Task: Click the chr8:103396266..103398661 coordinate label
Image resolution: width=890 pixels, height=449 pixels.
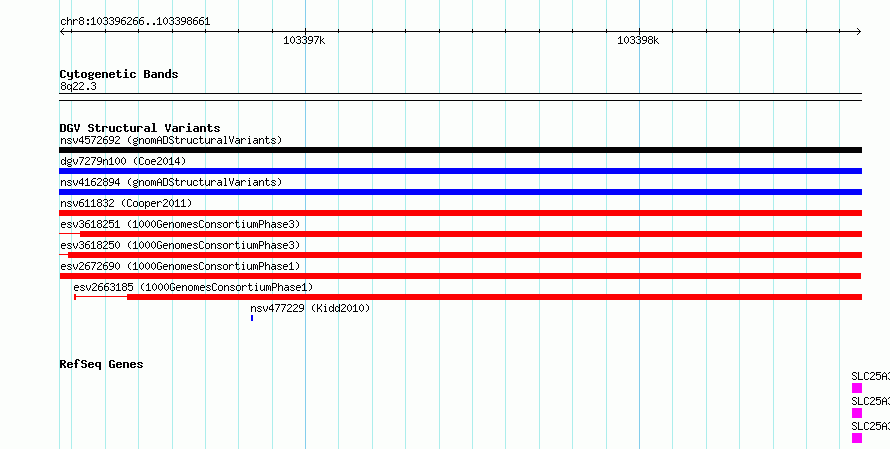Action: pyautogui.click(x=135, y=22)
